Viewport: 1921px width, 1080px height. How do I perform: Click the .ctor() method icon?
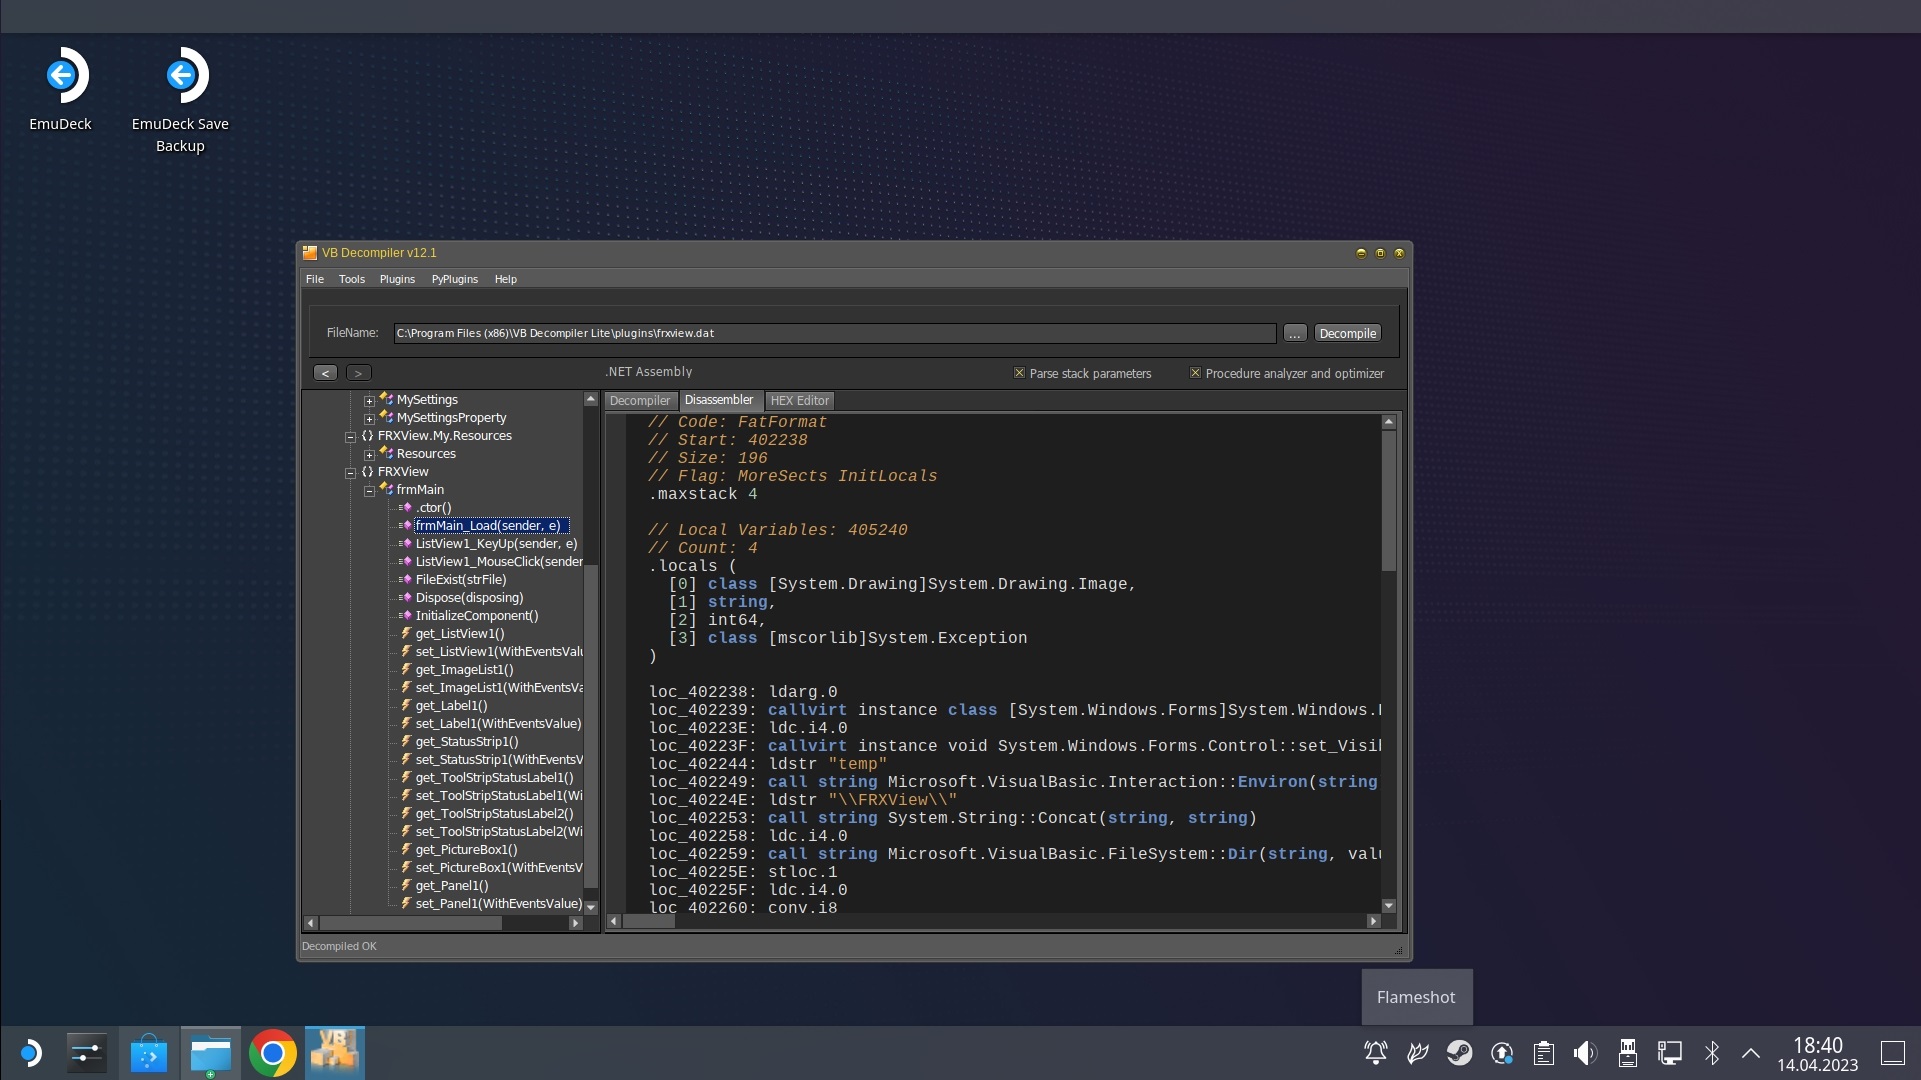(x=405, y=508)
